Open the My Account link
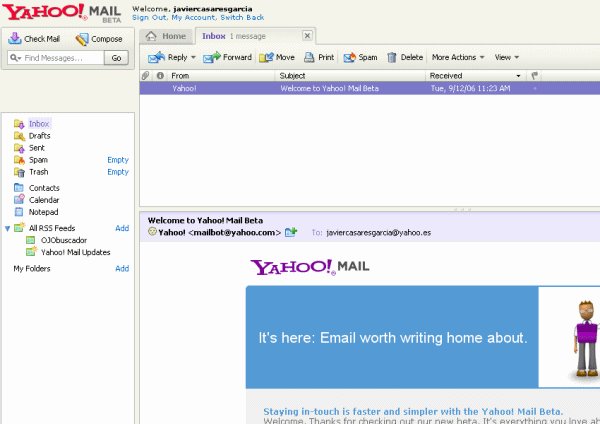 tap(193, 18)
